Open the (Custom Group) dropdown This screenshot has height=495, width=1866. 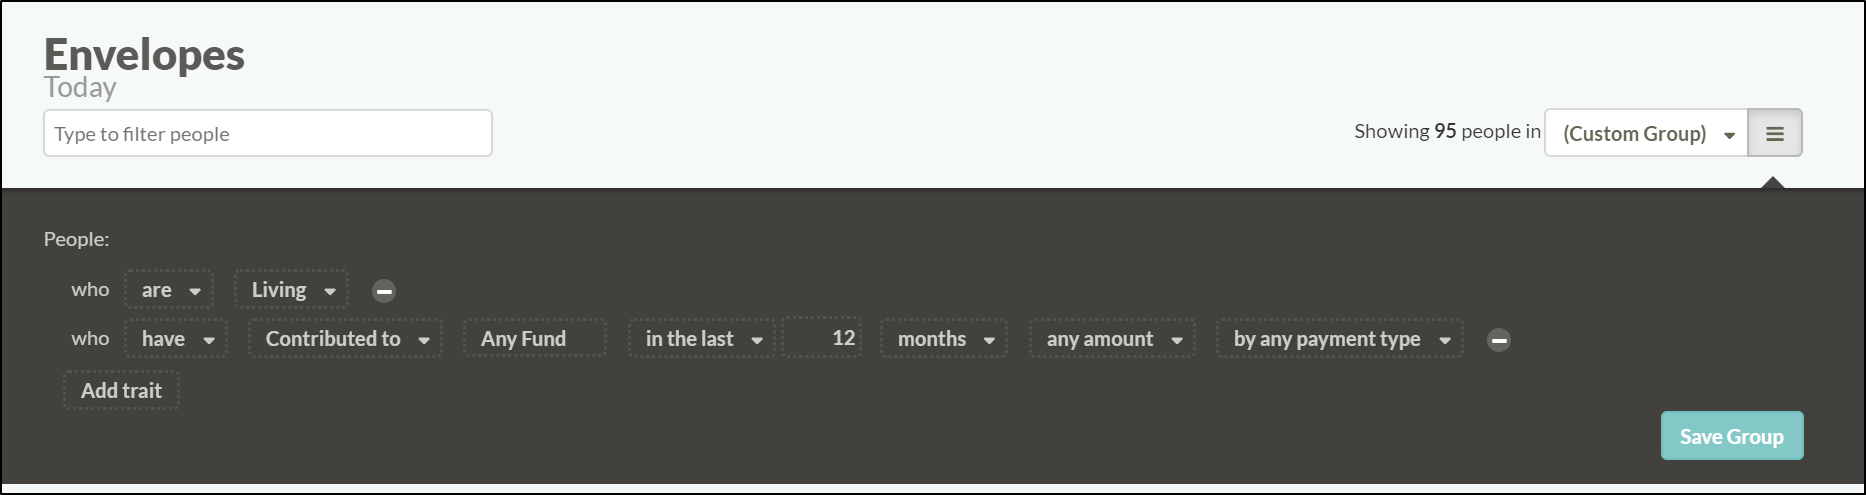1646,133
